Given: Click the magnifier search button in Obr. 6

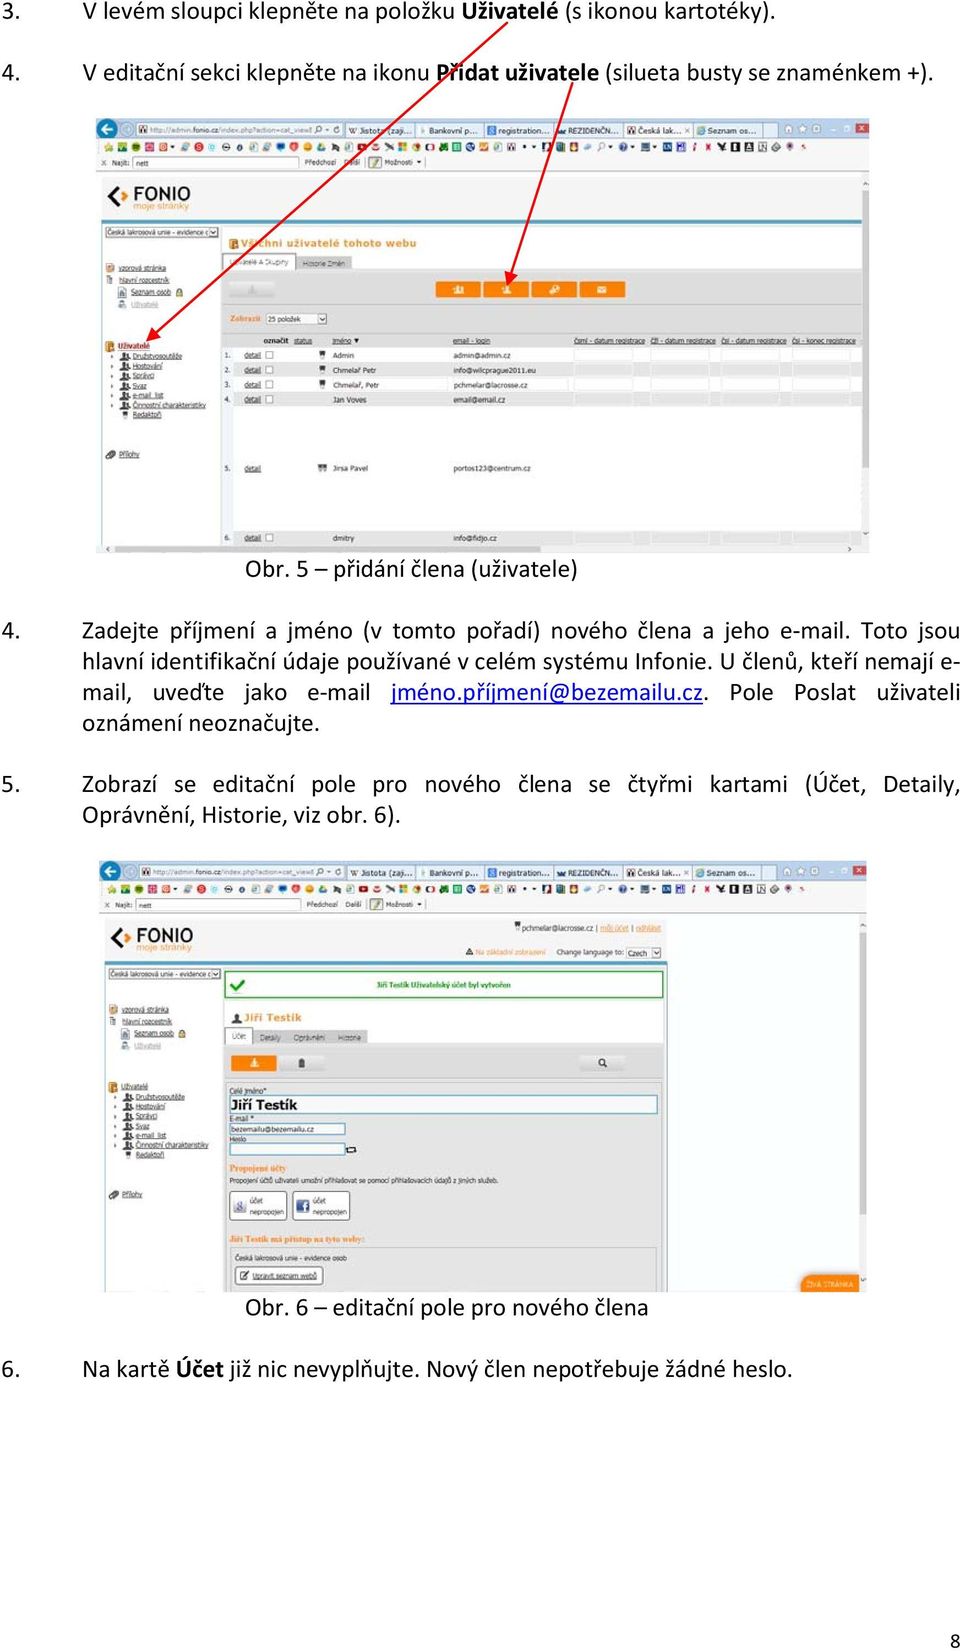Looking at the screenshot, I should tap(603, 1063).
